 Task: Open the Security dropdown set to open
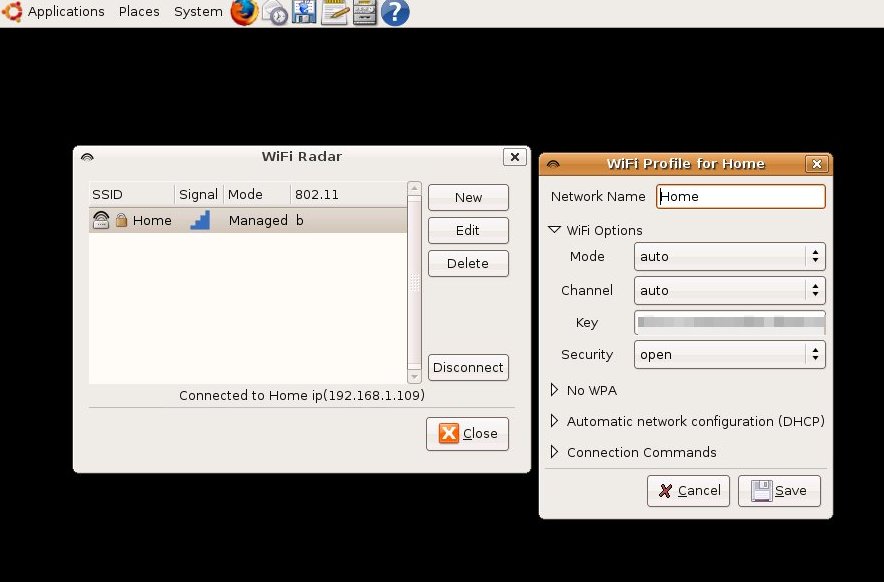point(729,355)
